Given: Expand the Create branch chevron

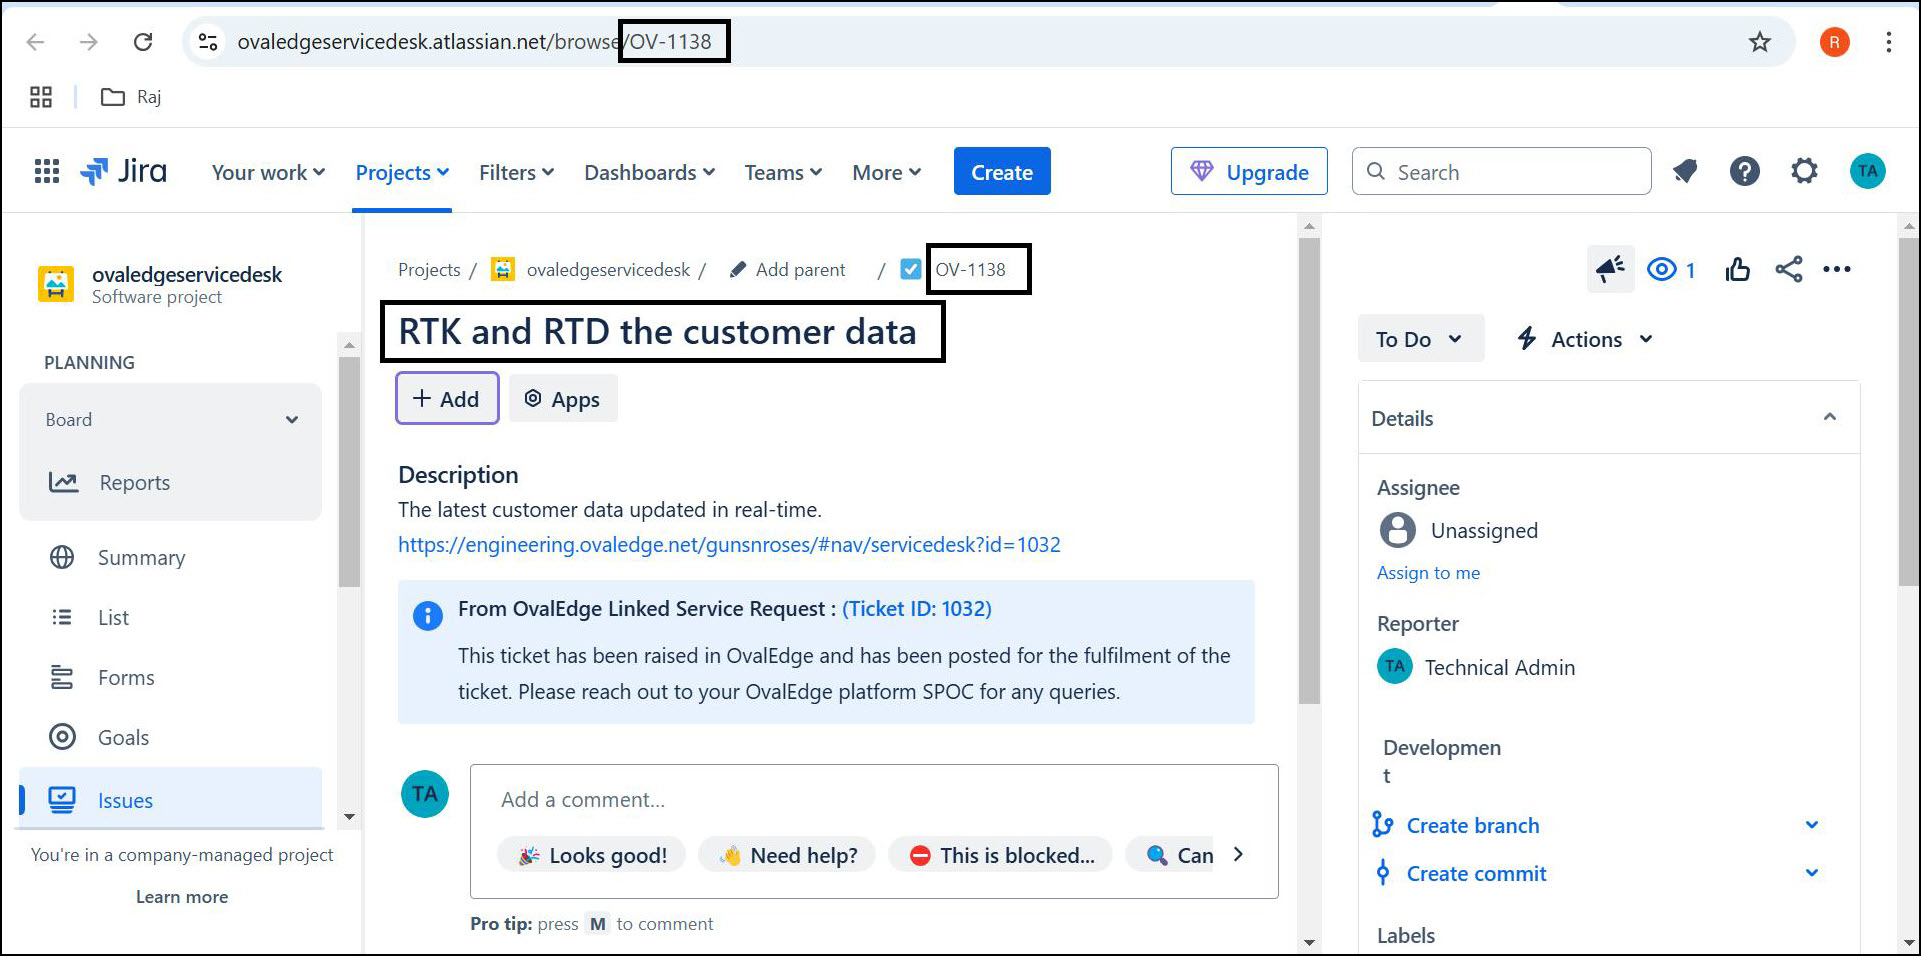Looking at the screenshot, I should [1811, 825].
